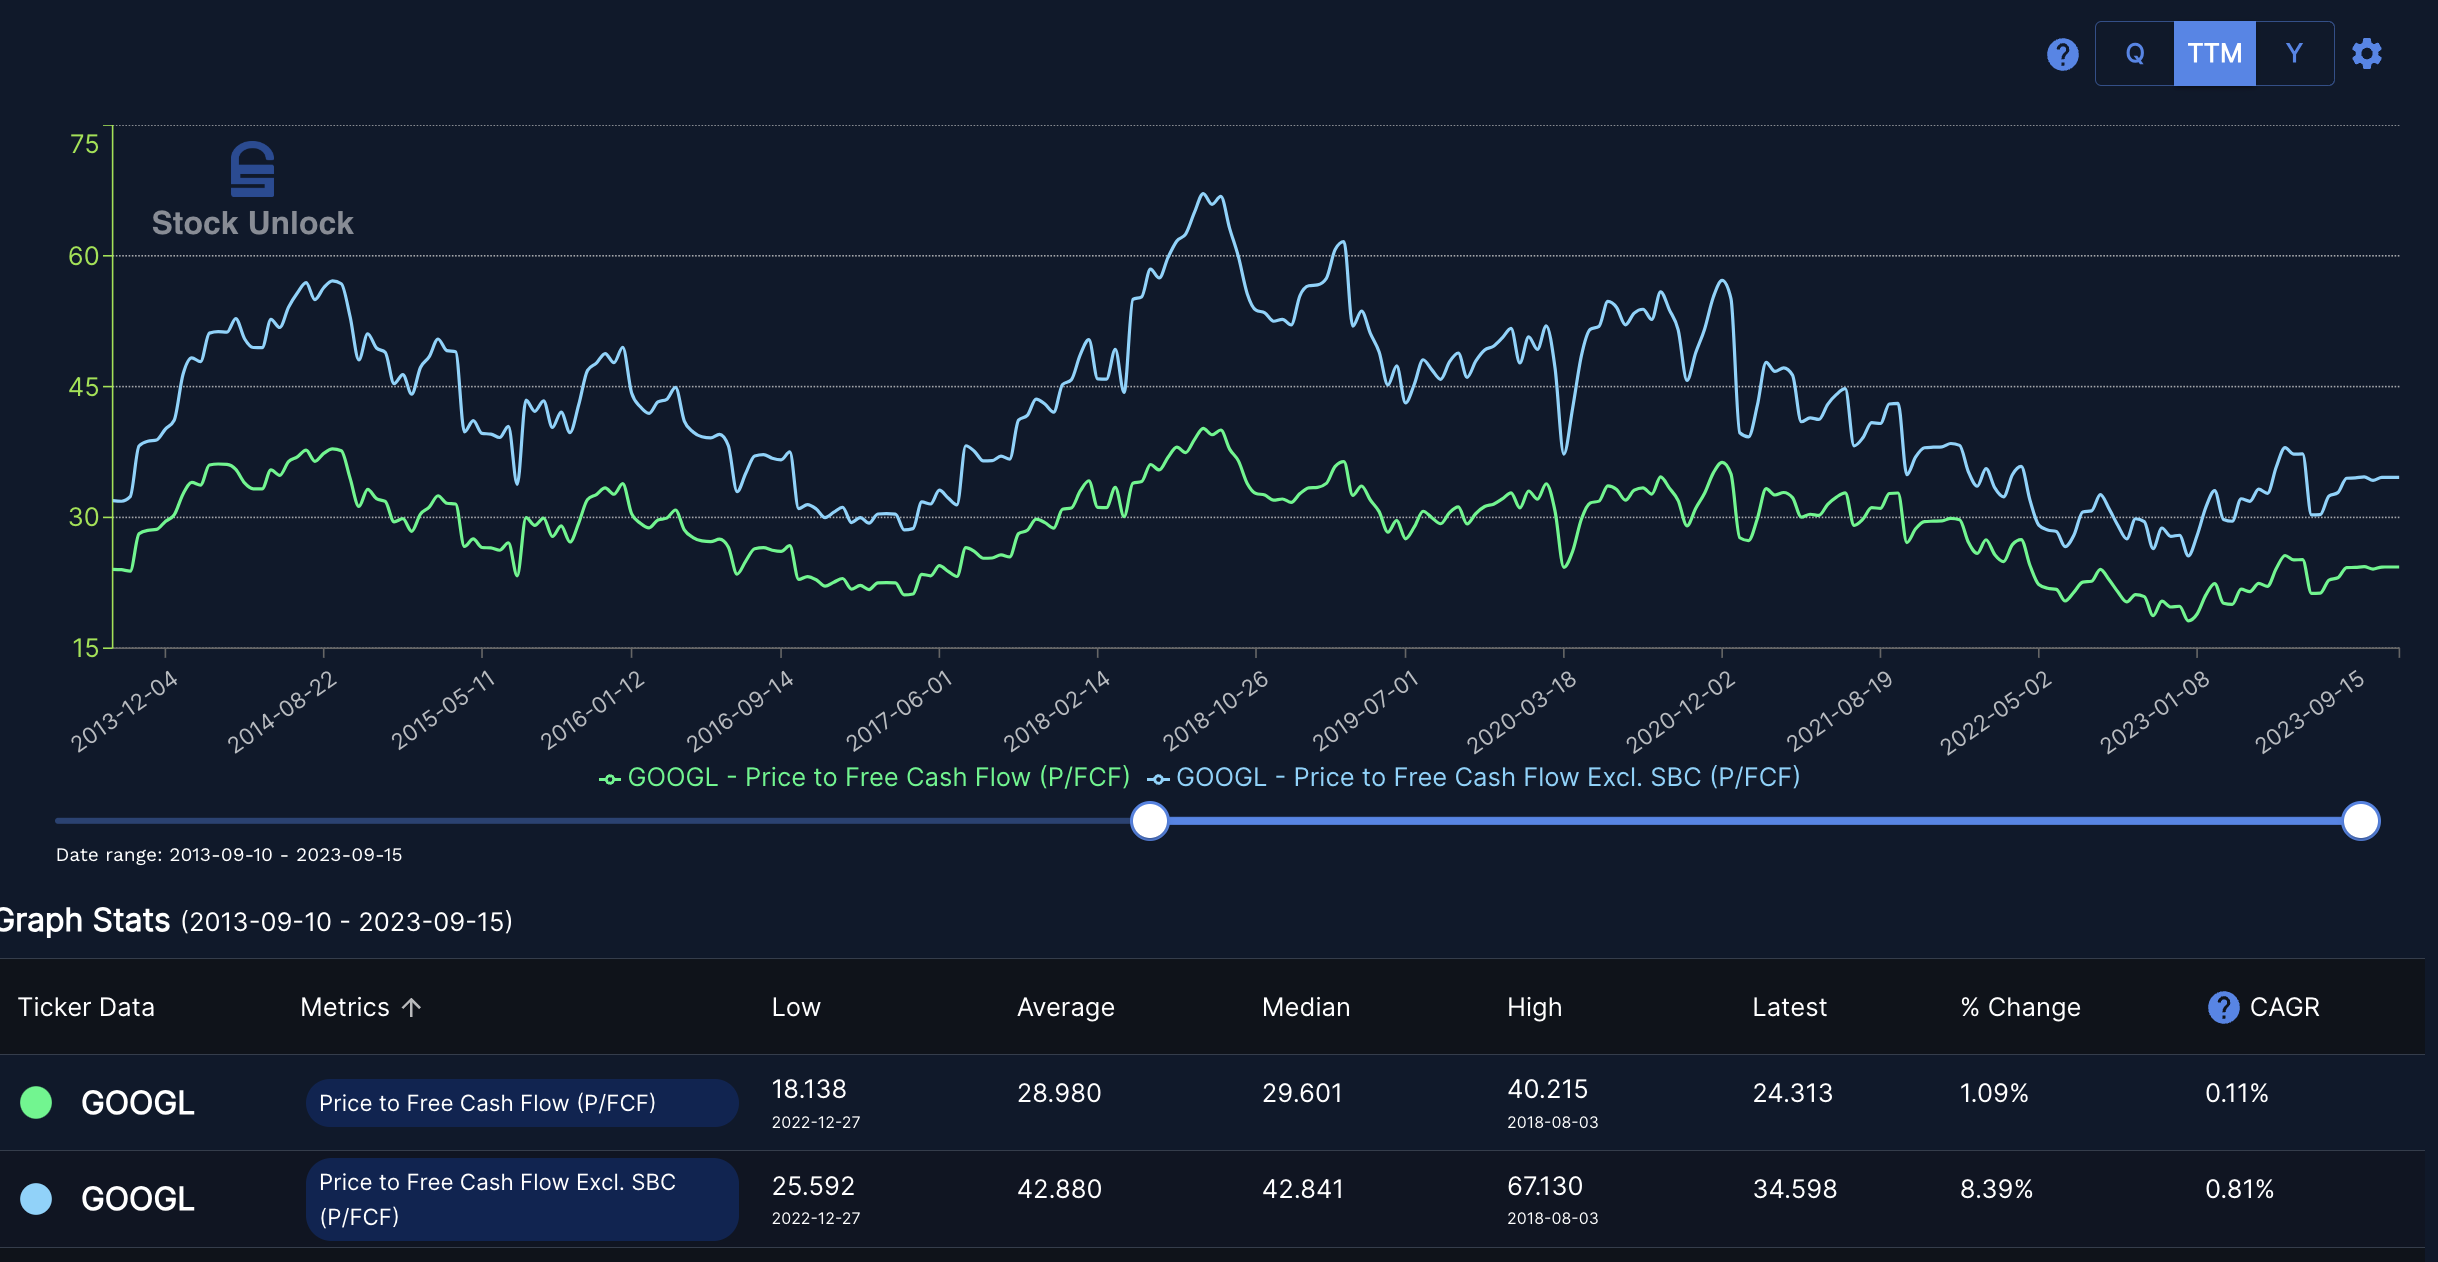This screenshot has height=1262, width=2438.
Task: Click the Average value 28.980
Action: click(x=1059, y=1093)
